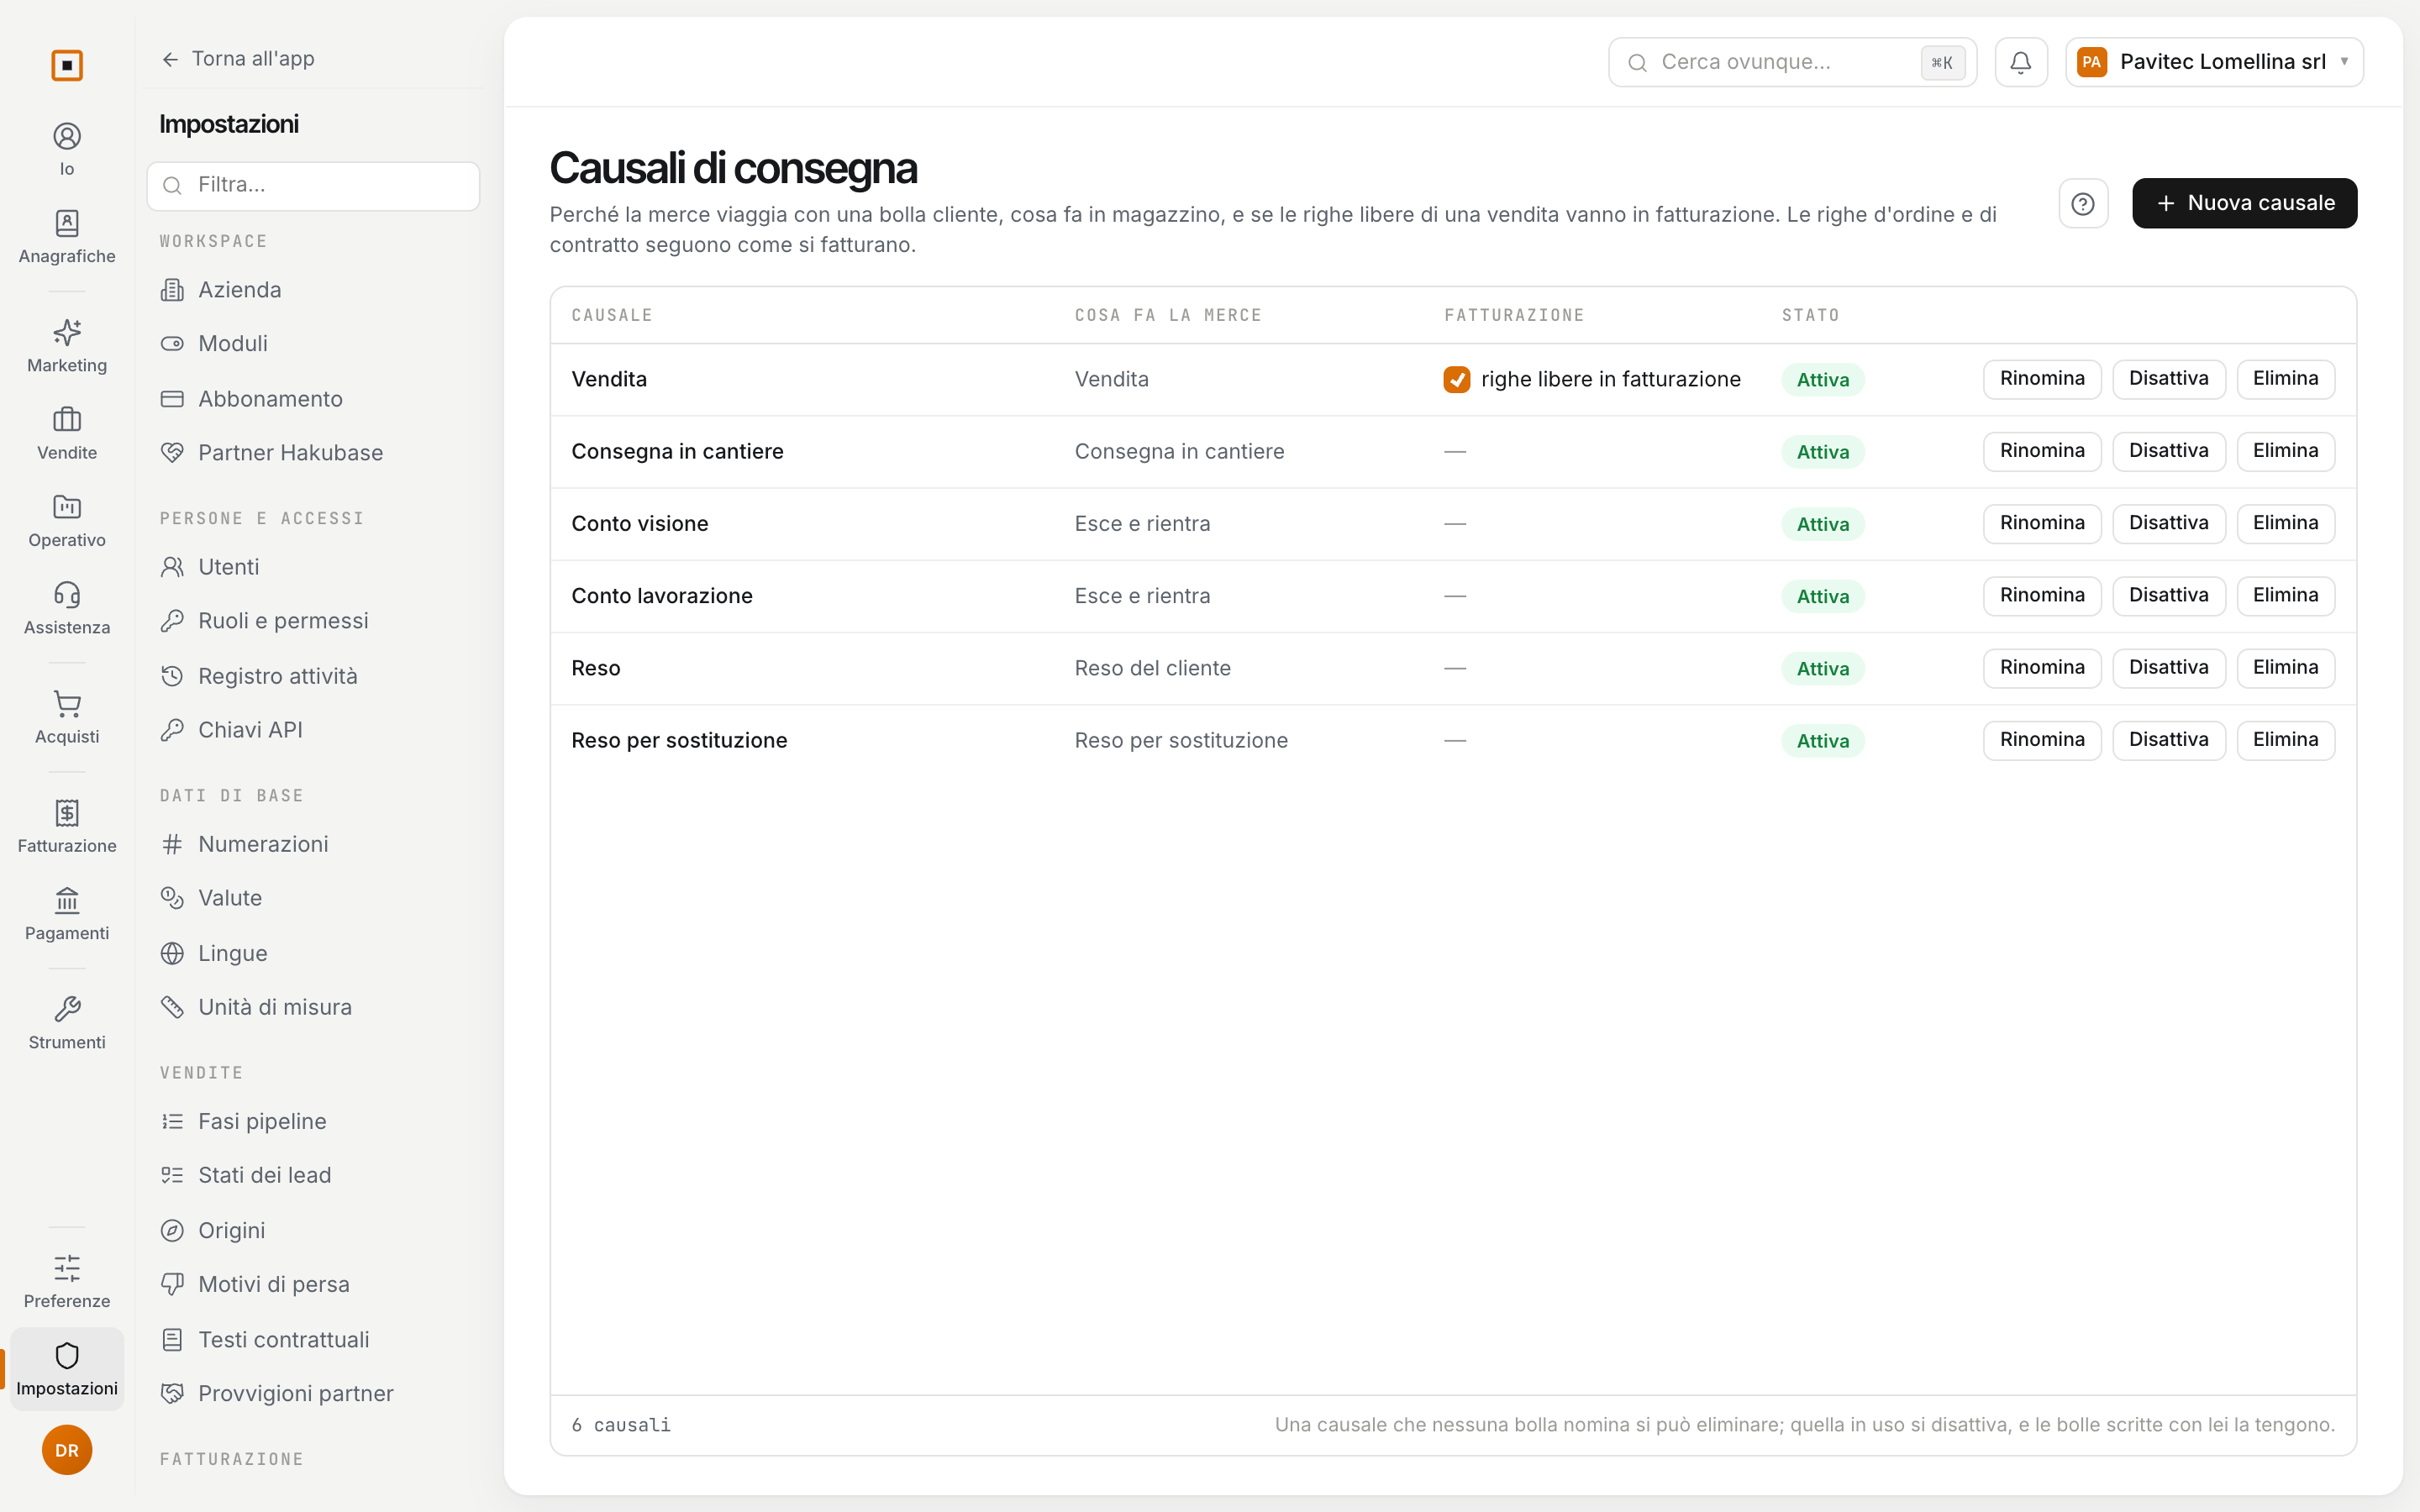Rename the Conto lavorazione causale

pos(2042,596)
